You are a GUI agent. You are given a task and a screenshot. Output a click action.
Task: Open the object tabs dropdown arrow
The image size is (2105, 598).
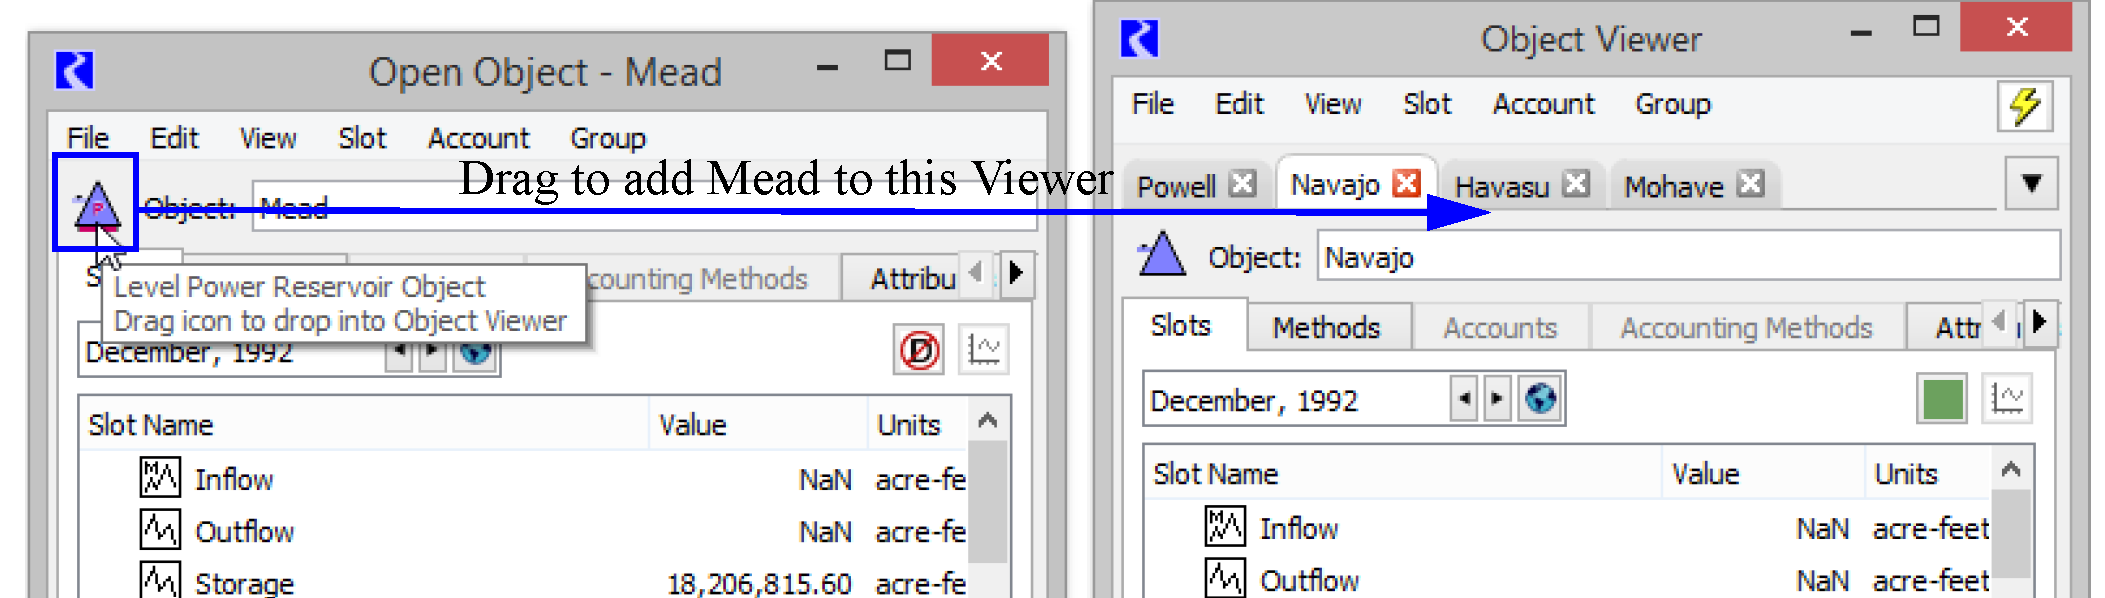click(2031, 183)
